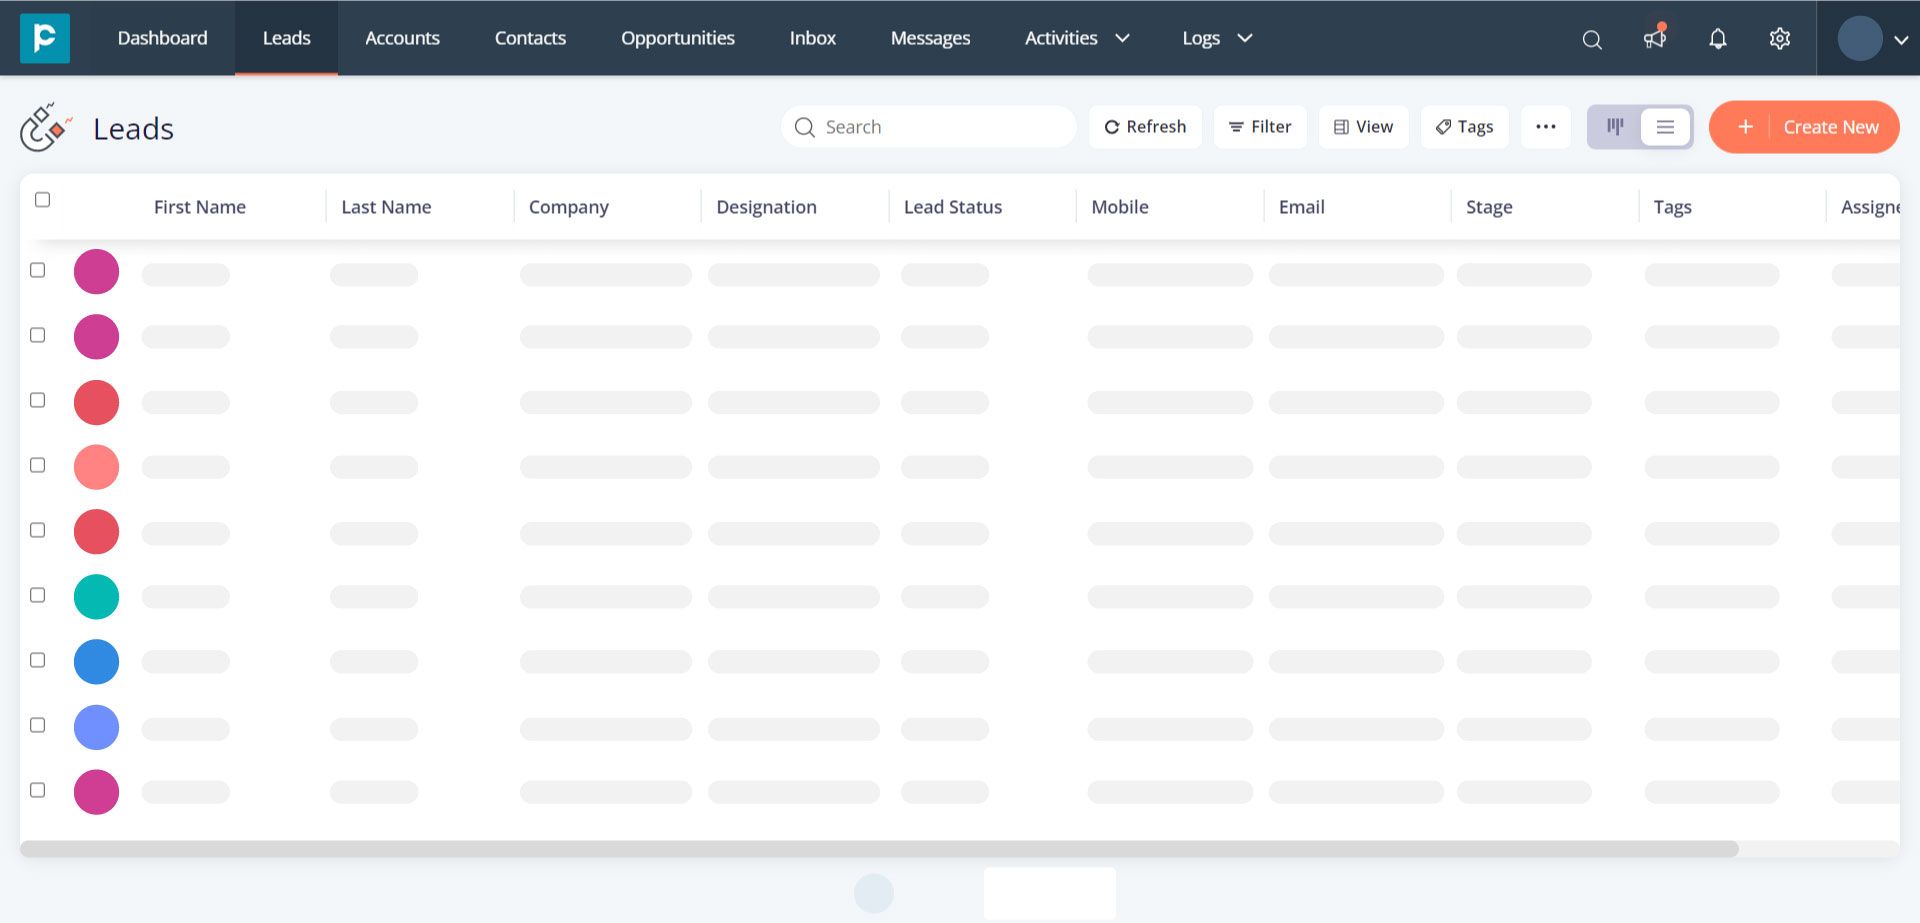The height and width of the screenshot is (923, 1920).
Task: Open the Contacts tab
Action: coord(530,38)
